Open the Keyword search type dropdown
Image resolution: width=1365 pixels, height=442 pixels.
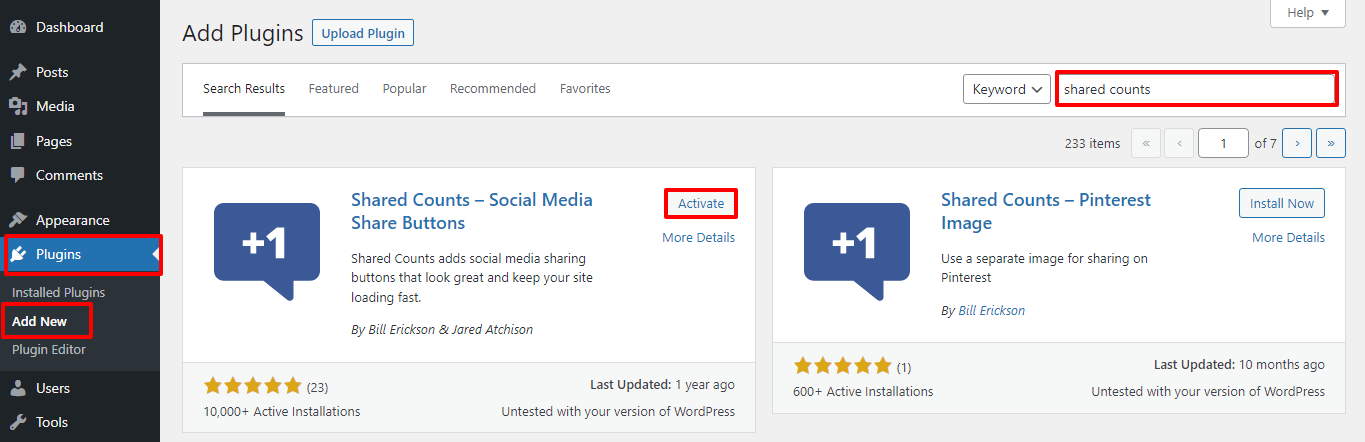(x=1006, y=89)
